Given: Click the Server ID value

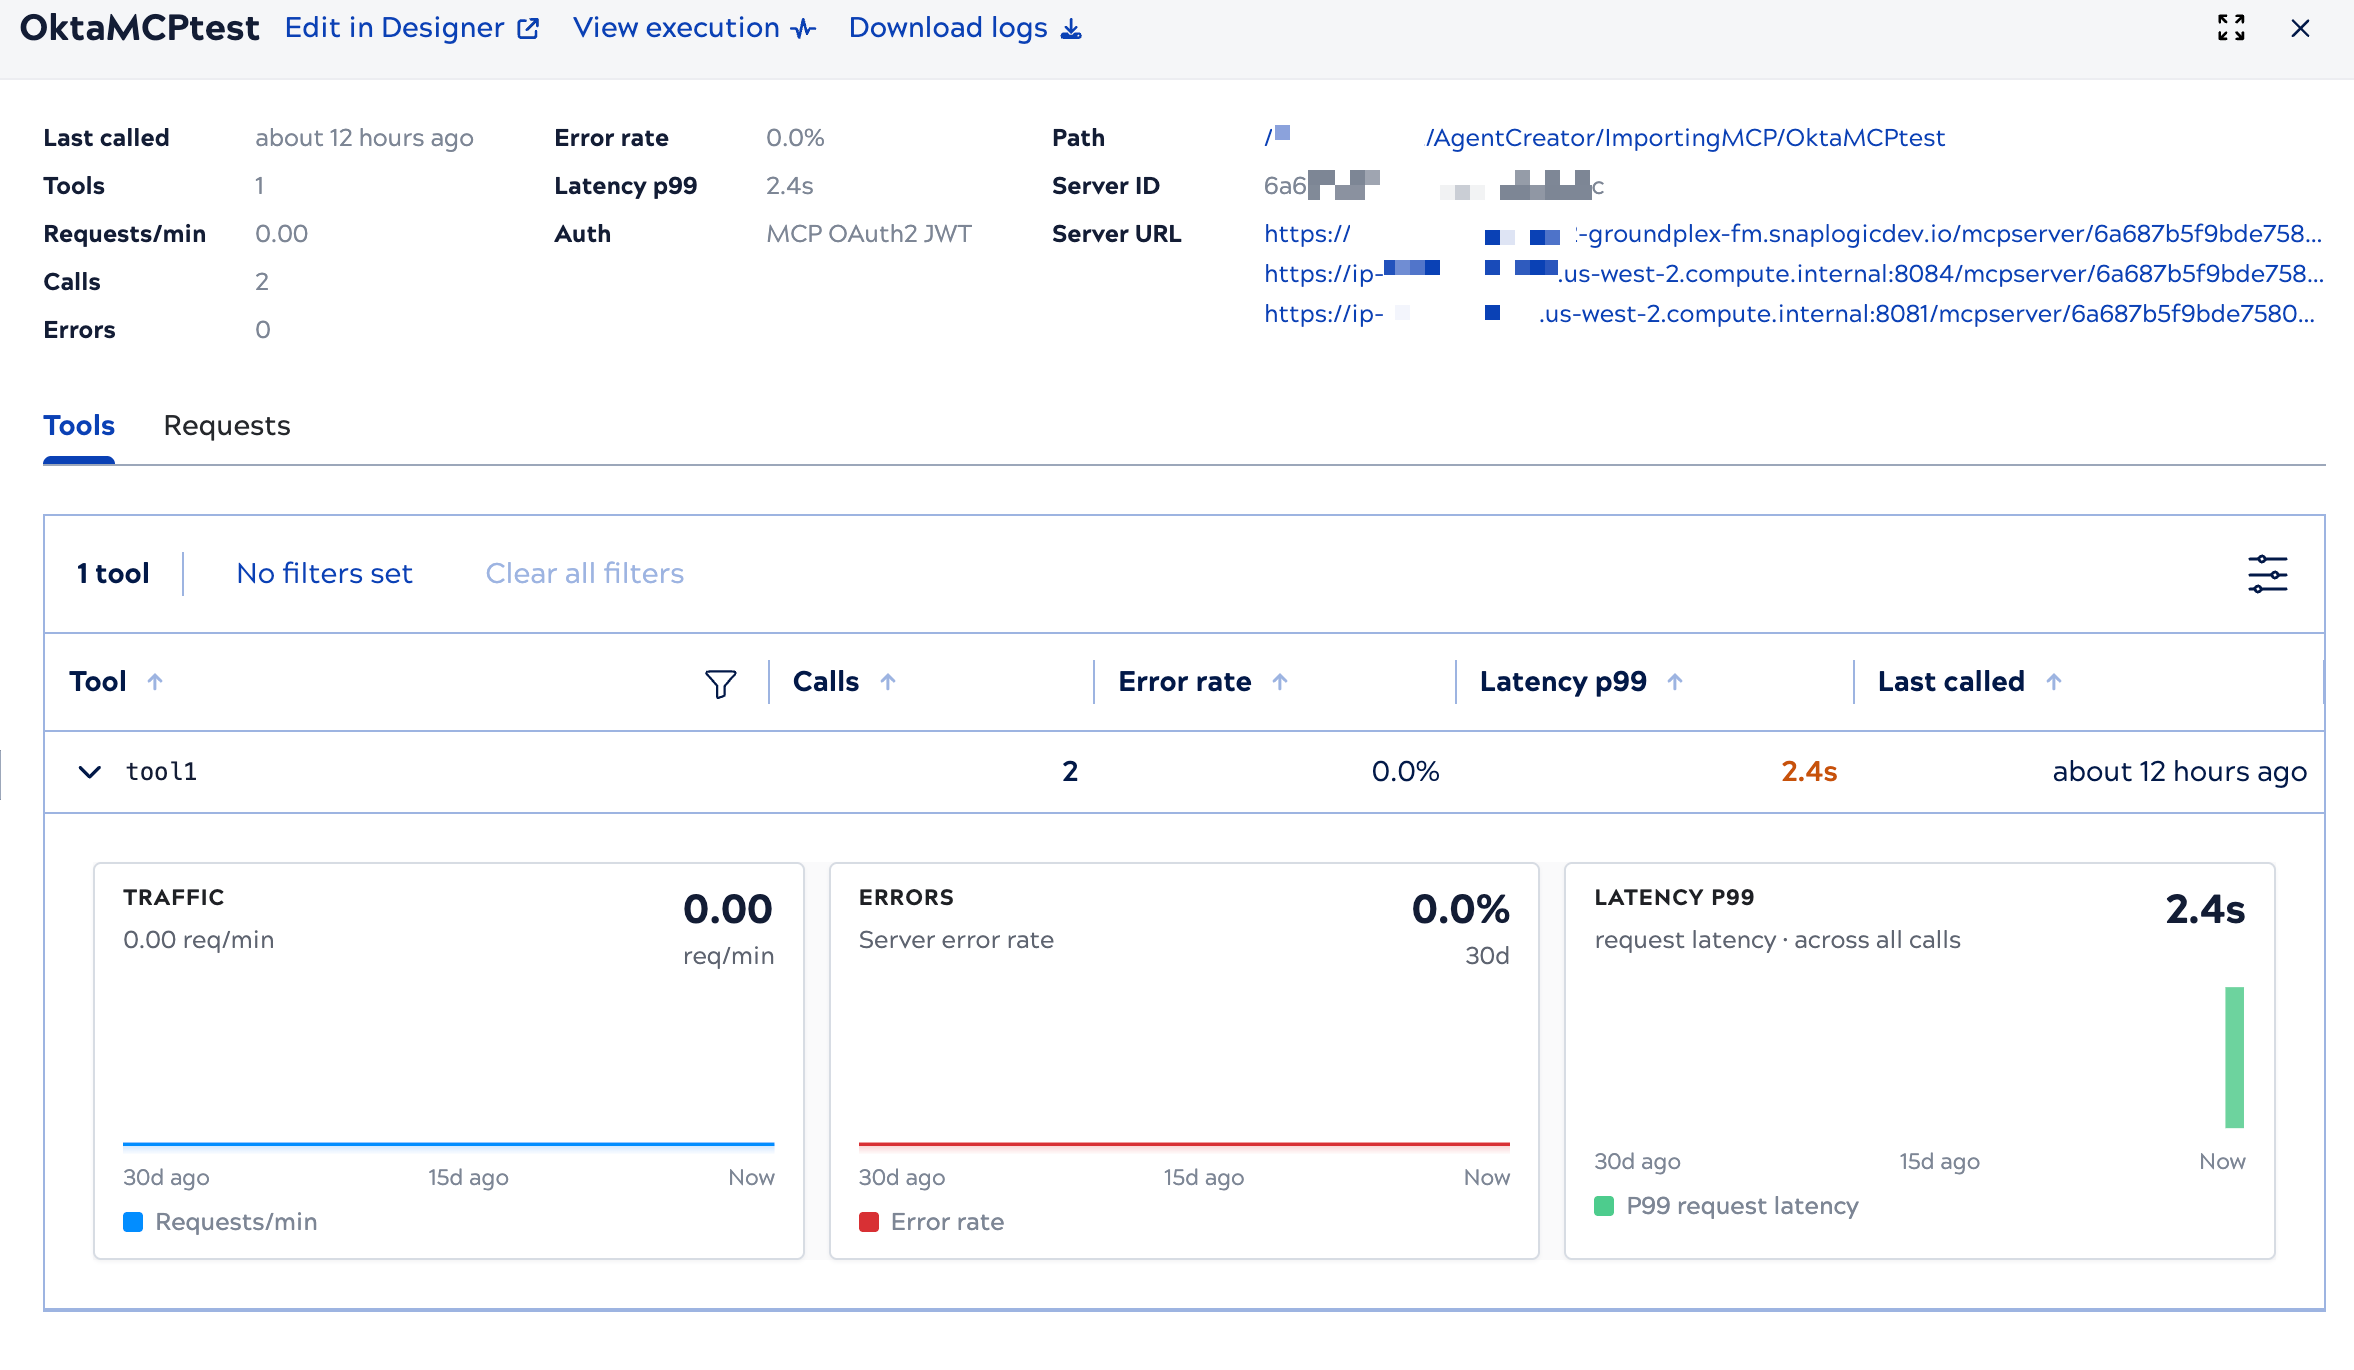Looking at the screenshot, I should (x=1434, y=186).
